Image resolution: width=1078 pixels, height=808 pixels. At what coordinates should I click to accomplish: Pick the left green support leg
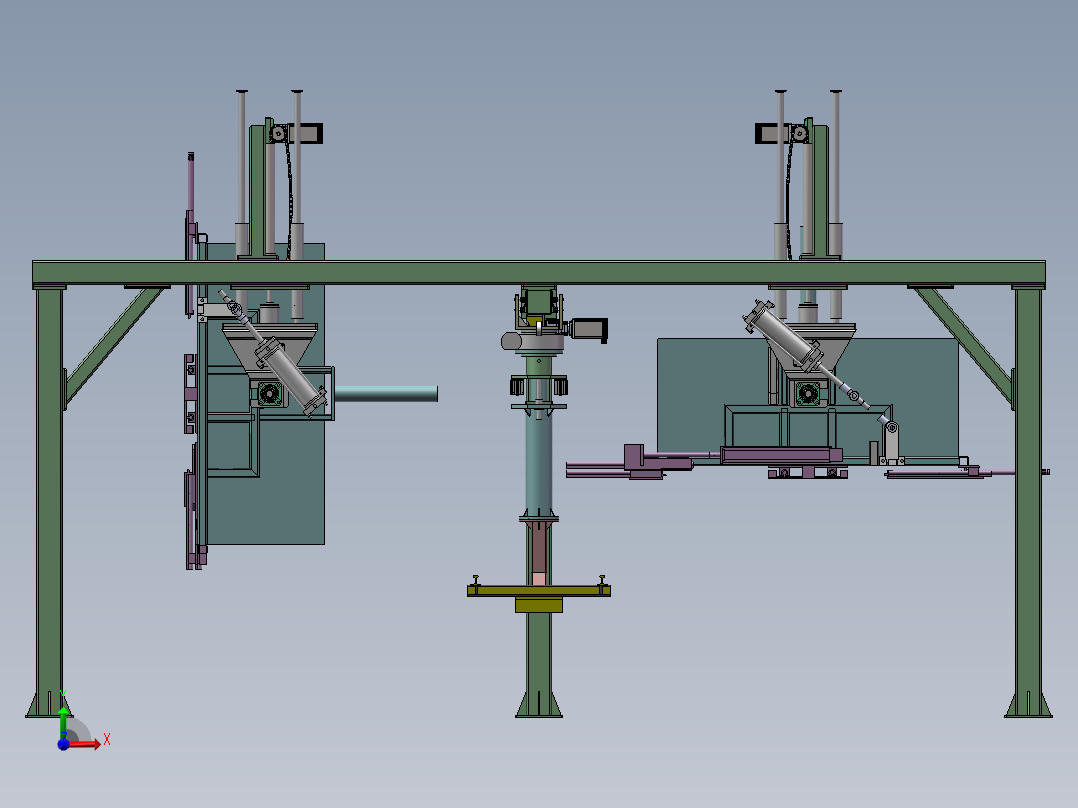49,500
